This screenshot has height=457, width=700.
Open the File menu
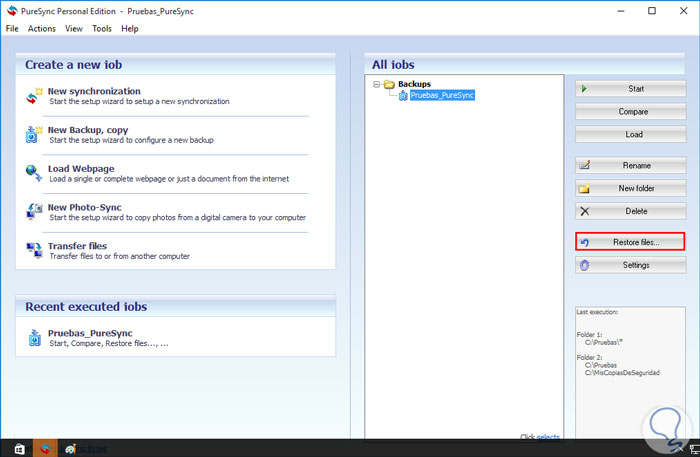pos(12,29)
